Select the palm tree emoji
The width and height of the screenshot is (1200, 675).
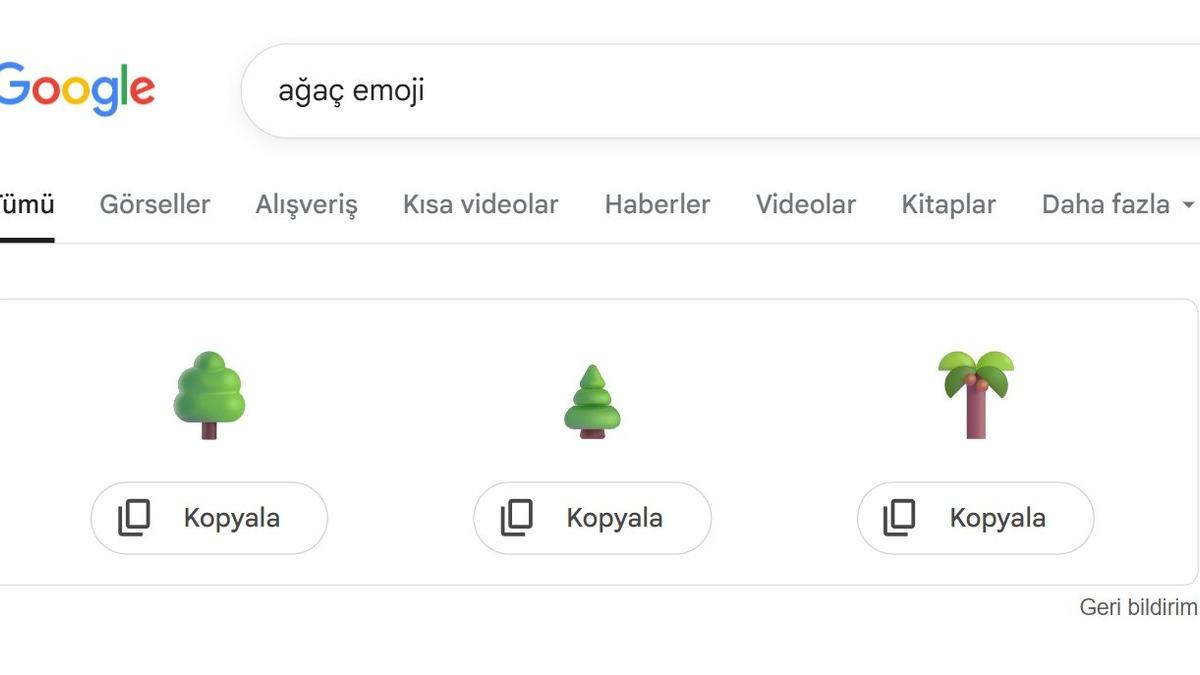tap(975, 393)
